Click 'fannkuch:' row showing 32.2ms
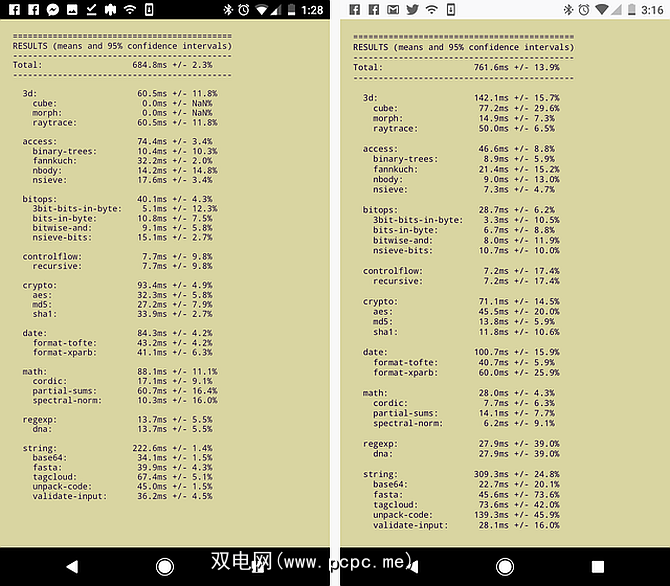This screenshot has height=586, width=670. pos(123,161)
